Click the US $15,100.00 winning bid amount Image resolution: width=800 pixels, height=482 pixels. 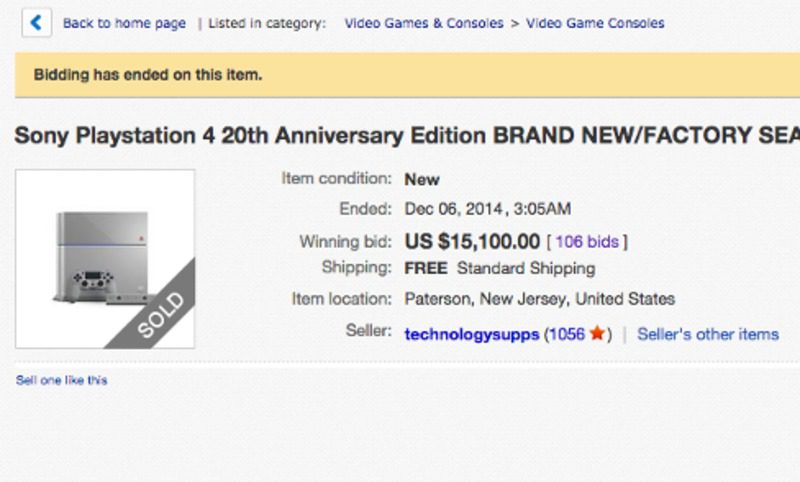coord(472,241)
